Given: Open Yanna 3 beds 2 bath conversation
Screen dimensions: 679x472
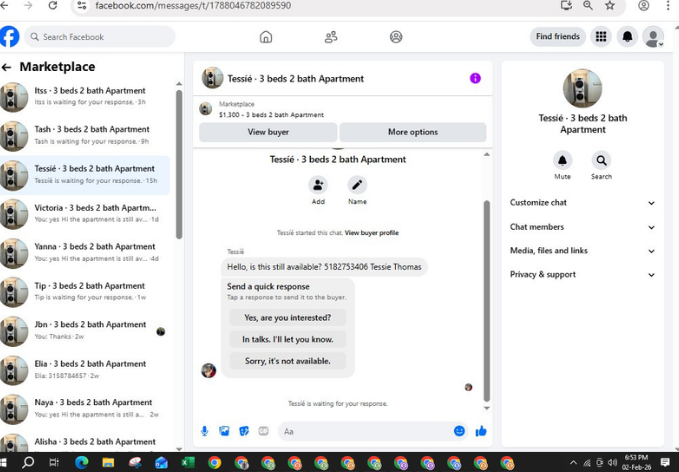Looking at the screenshot, I should (x=85, y=252).
